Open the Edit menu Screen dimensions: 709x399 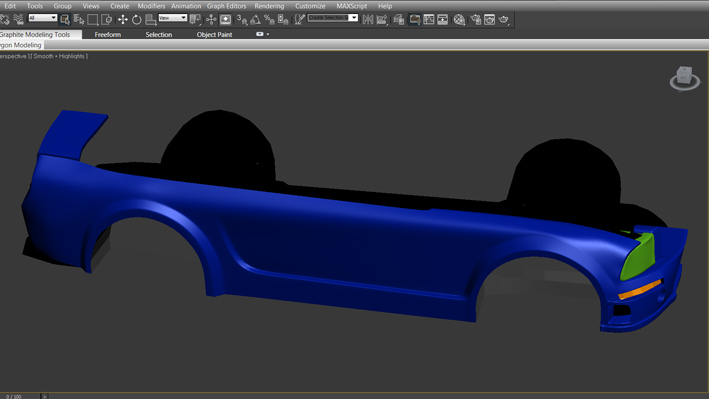[x=10, y=6]
